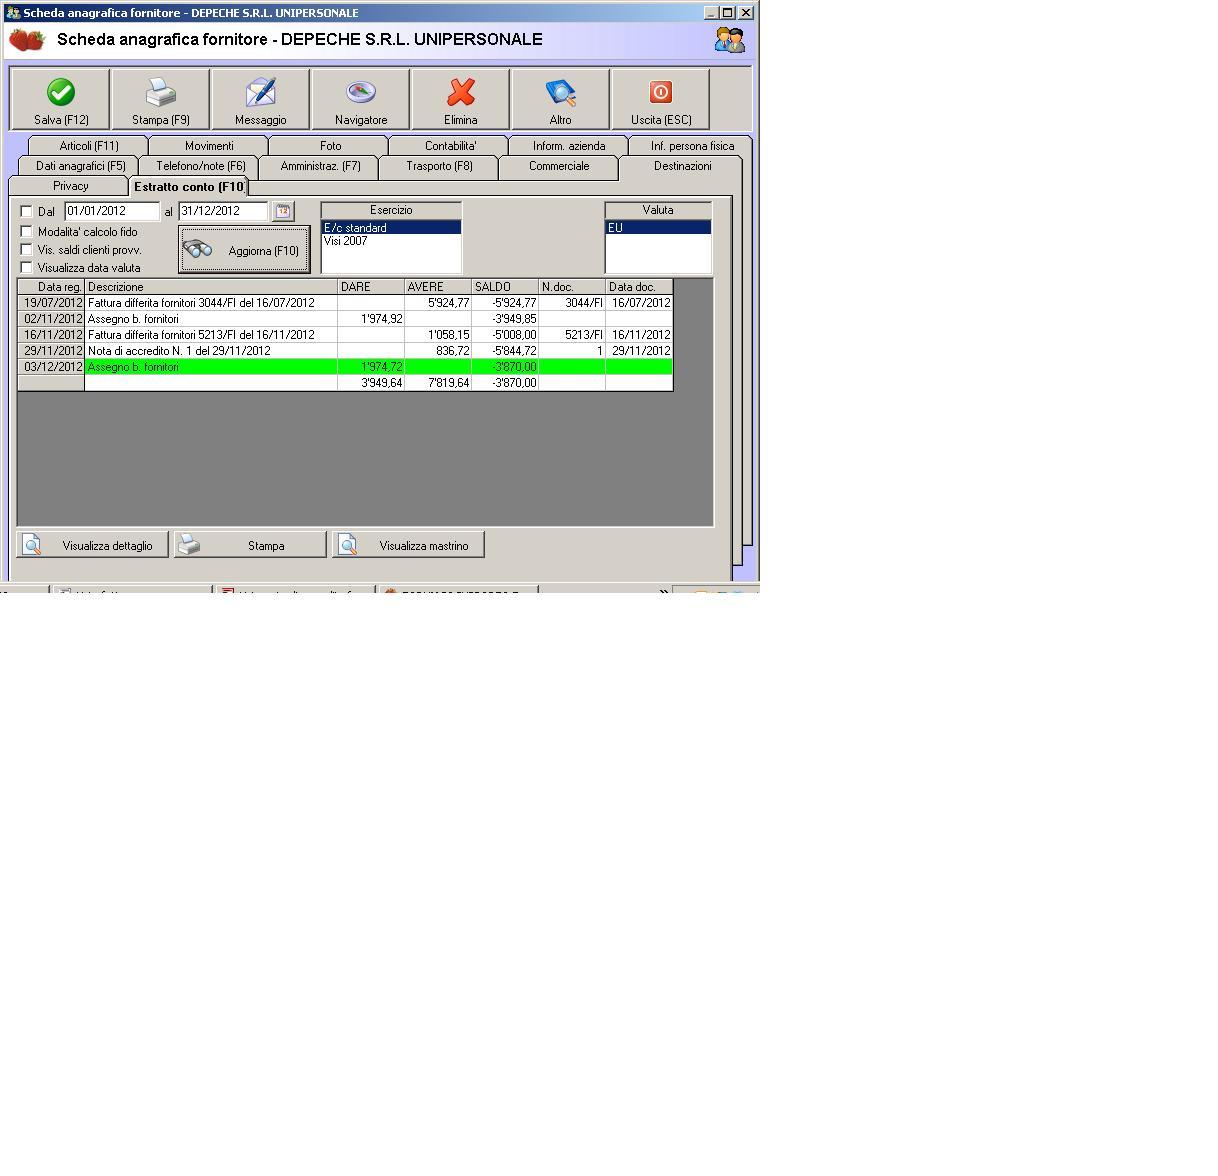Click the Stampa (F9) printer toolbar button

[160, 99]
